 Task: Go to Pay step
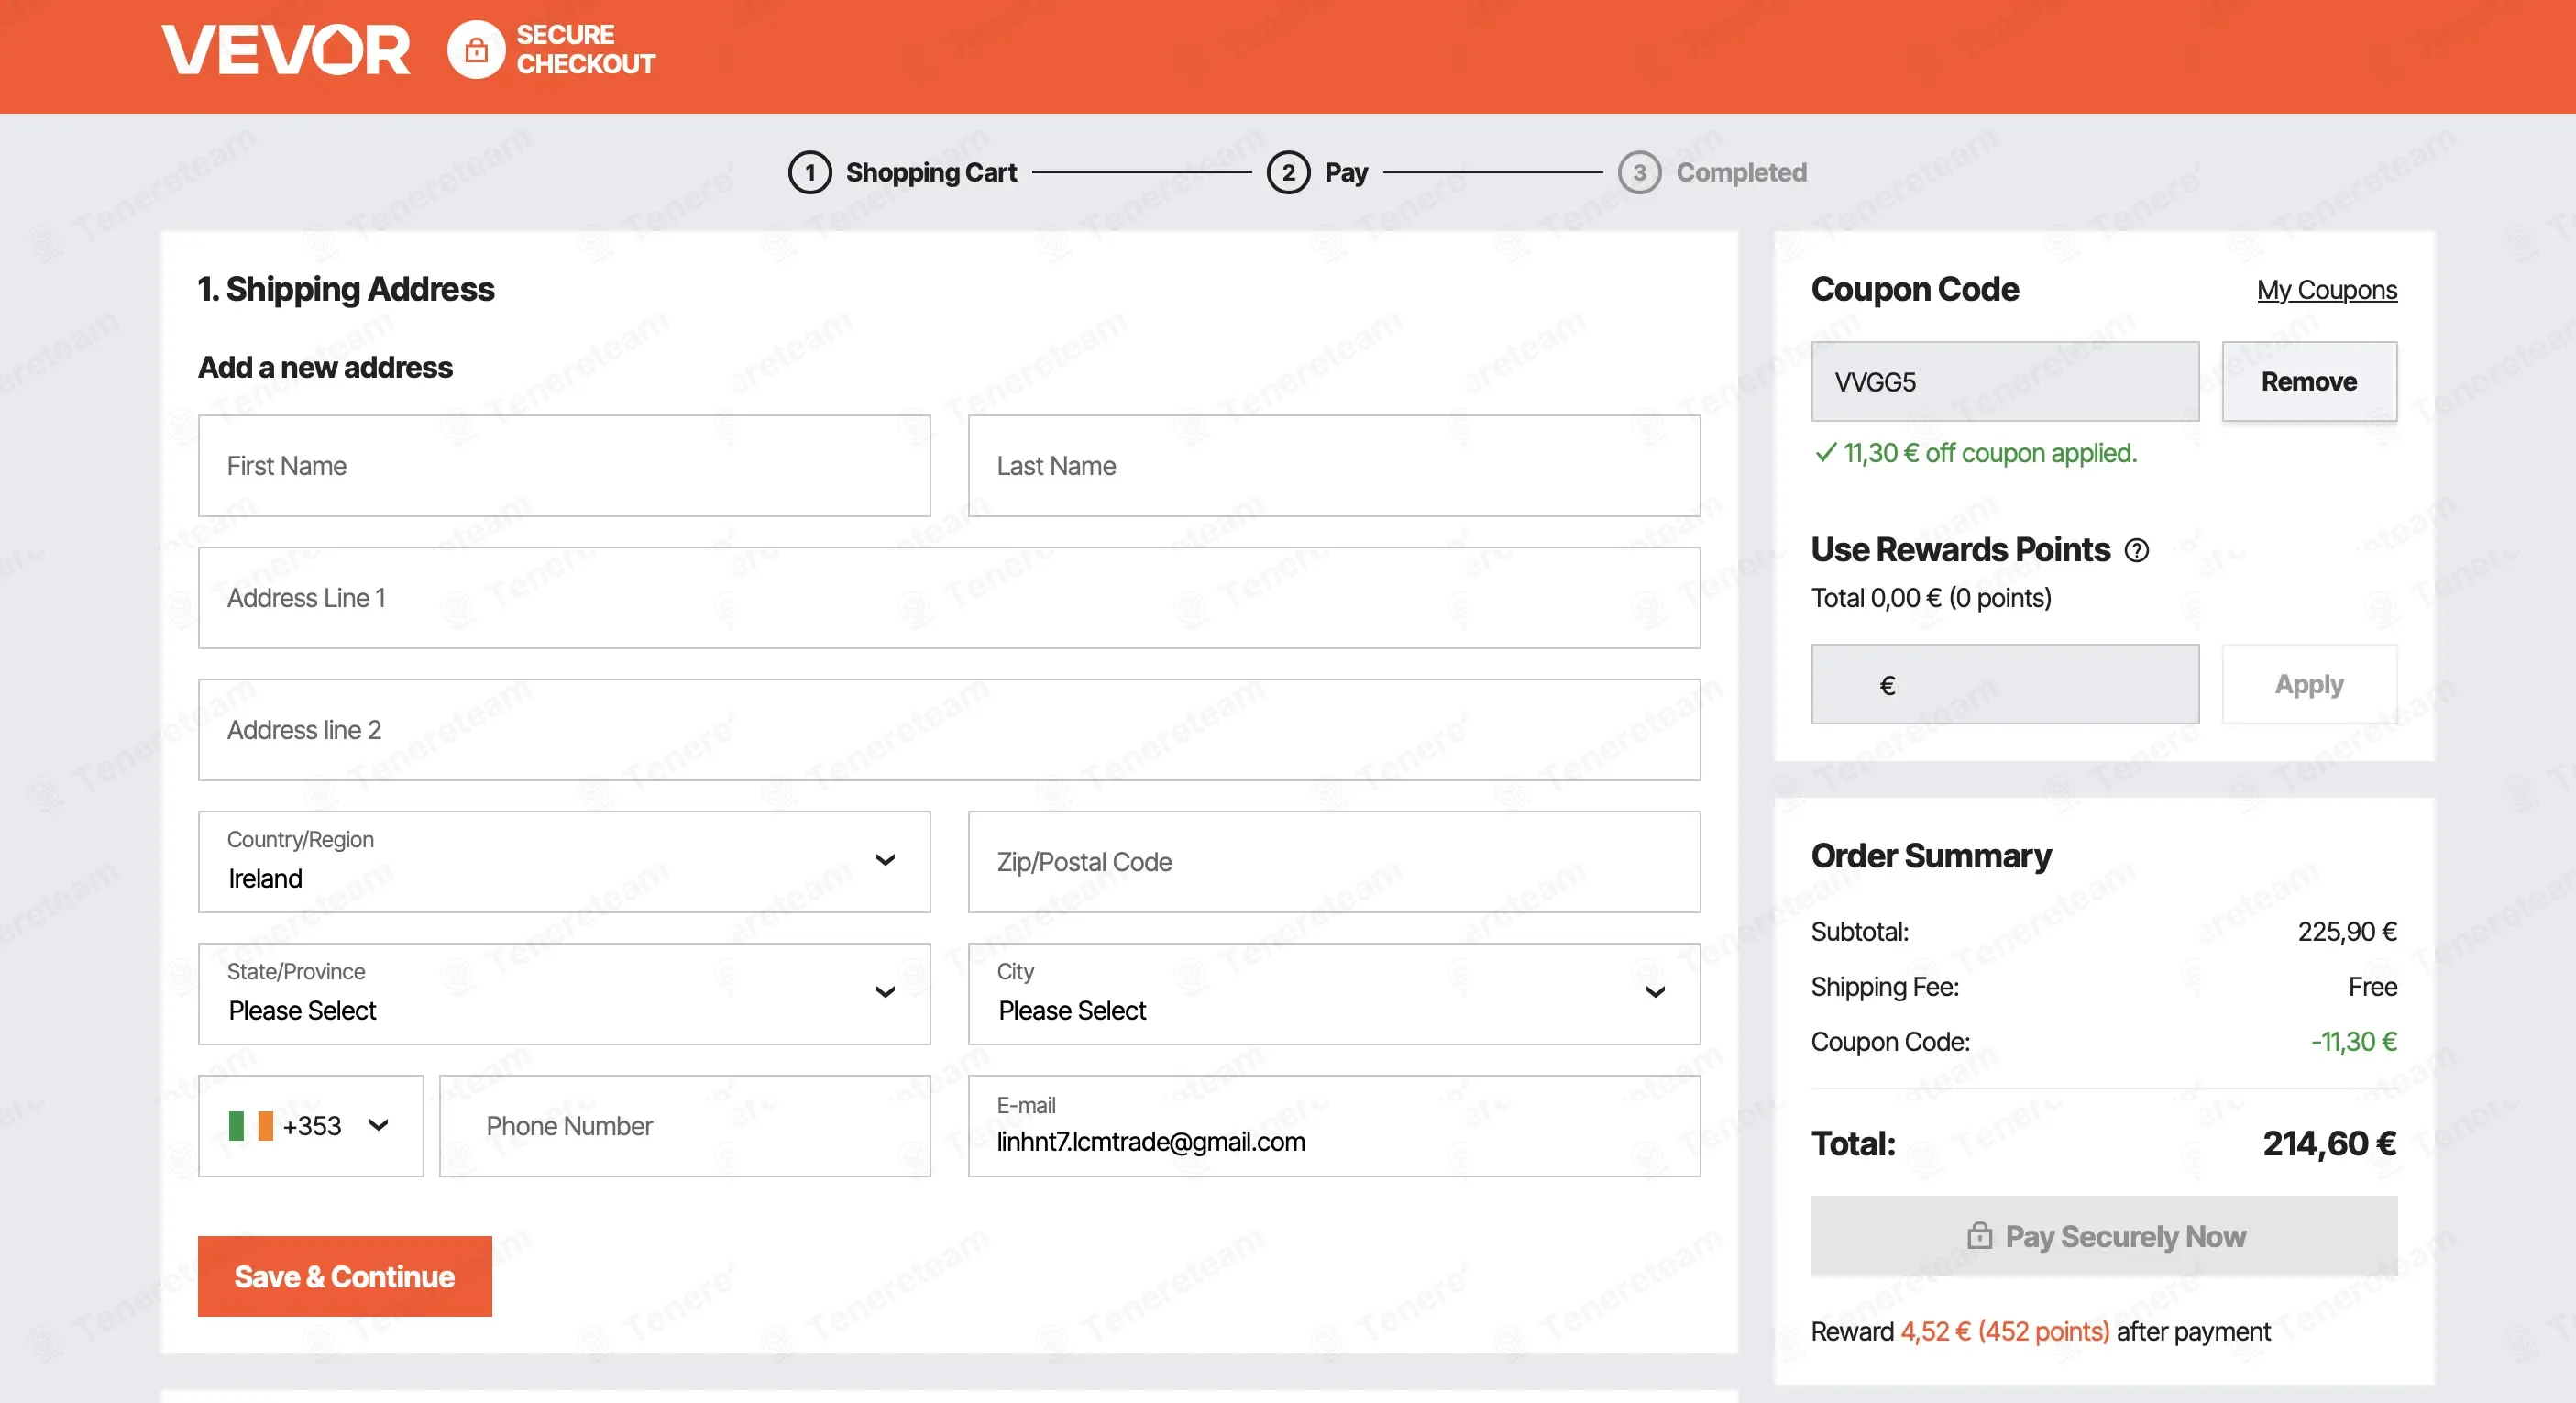pyautogui.click(x=1346, y=173)
